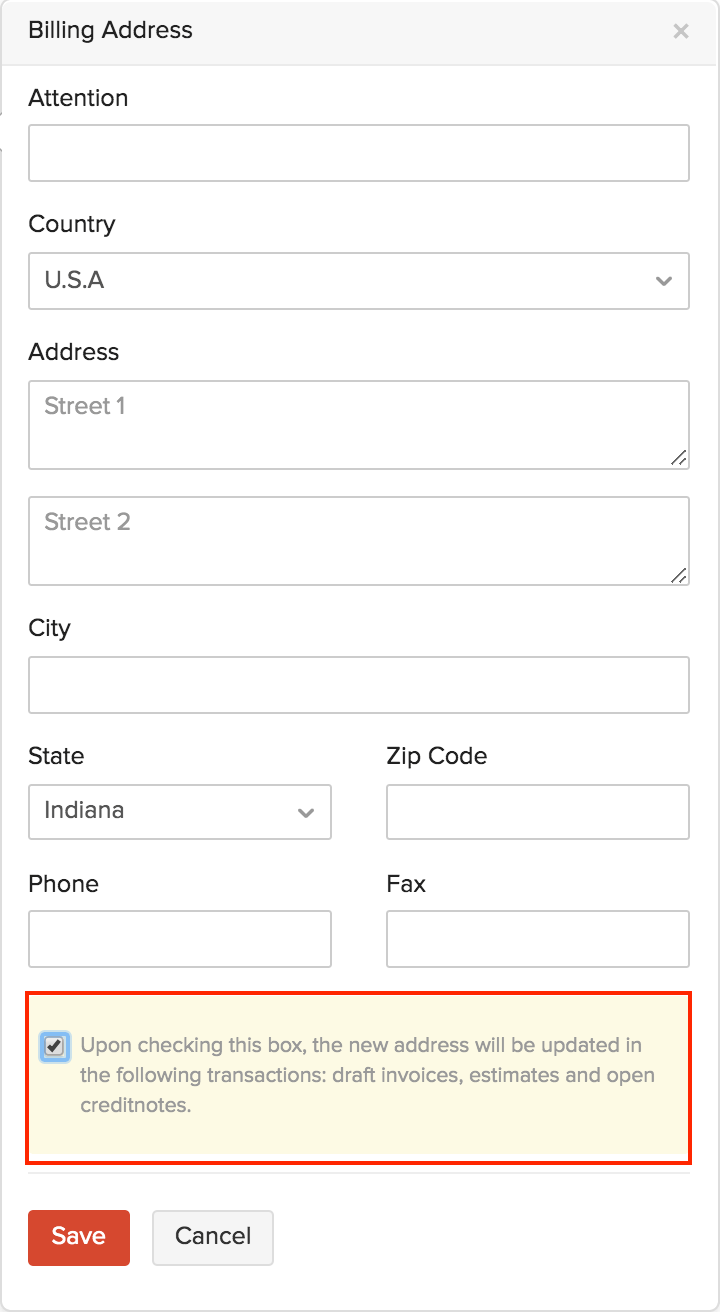Click the City input field
Image resolution: width=720 pixels, height=1312 pixels.
pos(359,684)
